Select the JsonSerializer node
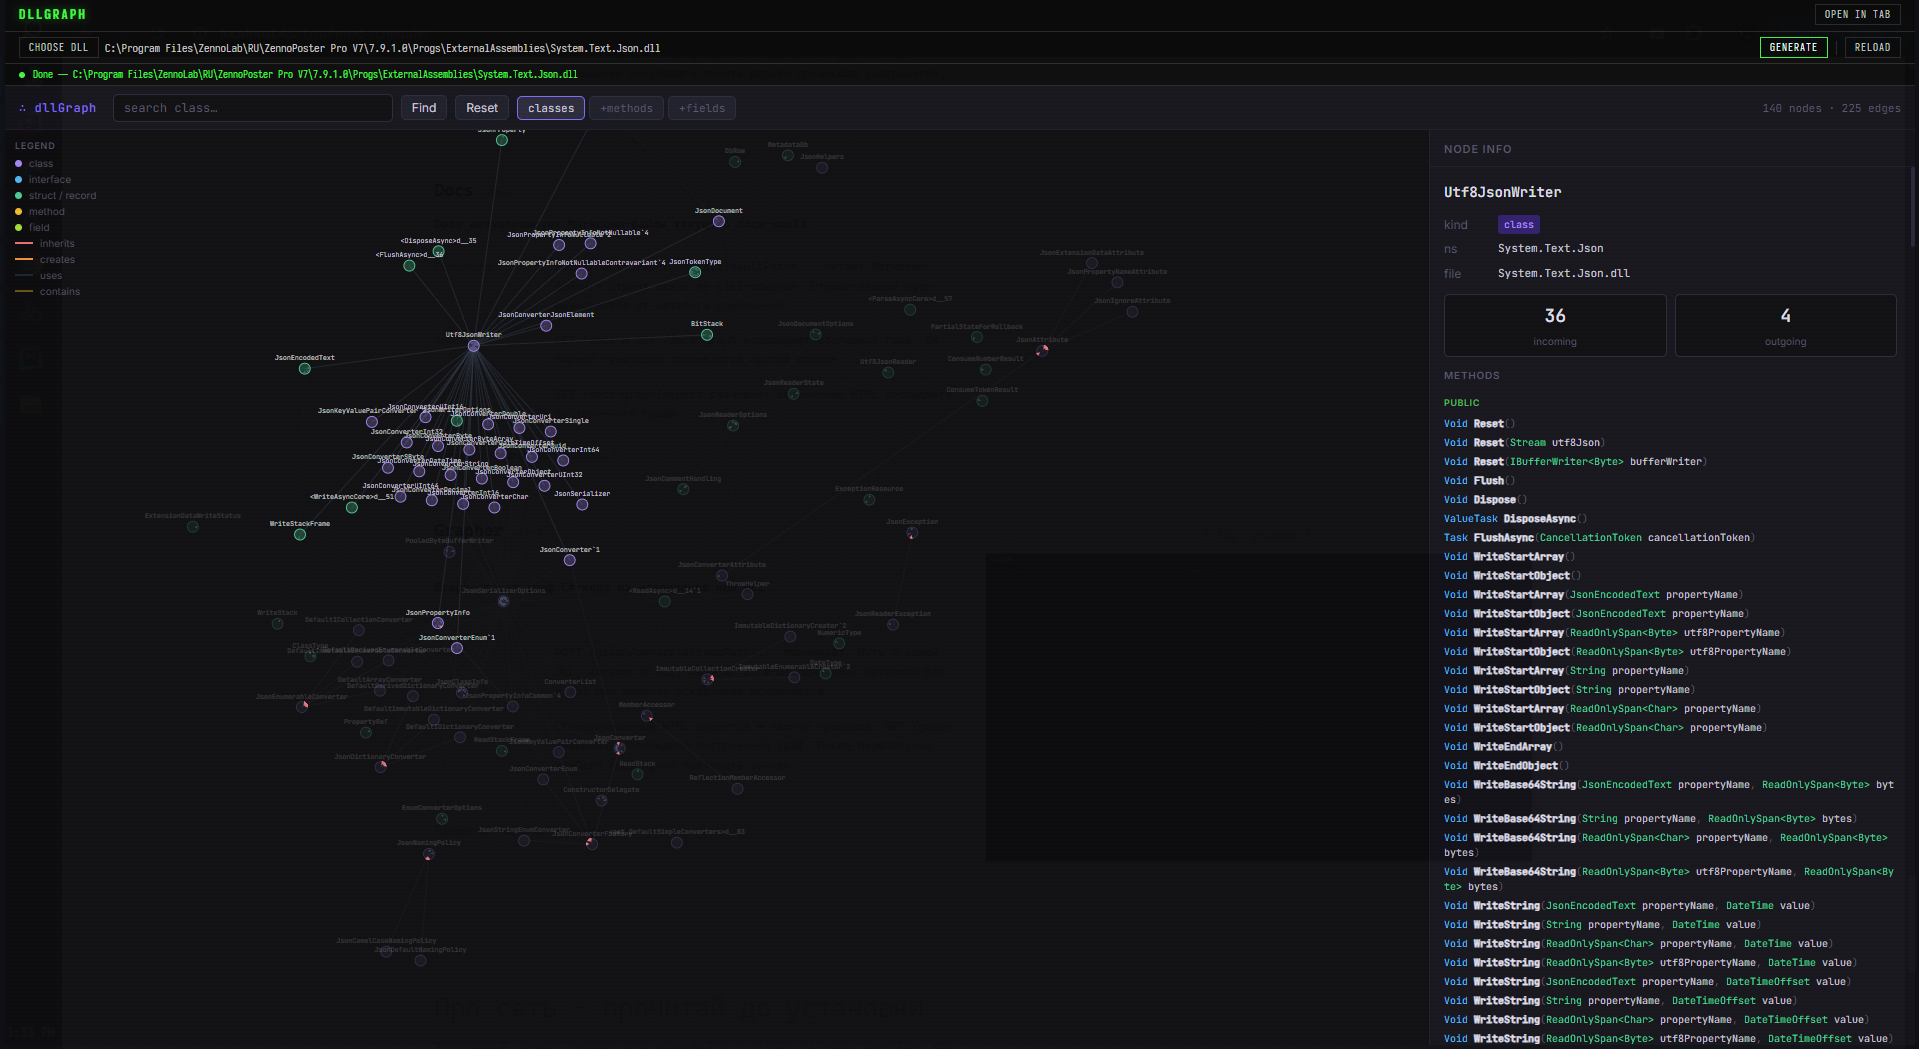The image size is (1919, 1049). pos(582,505)
